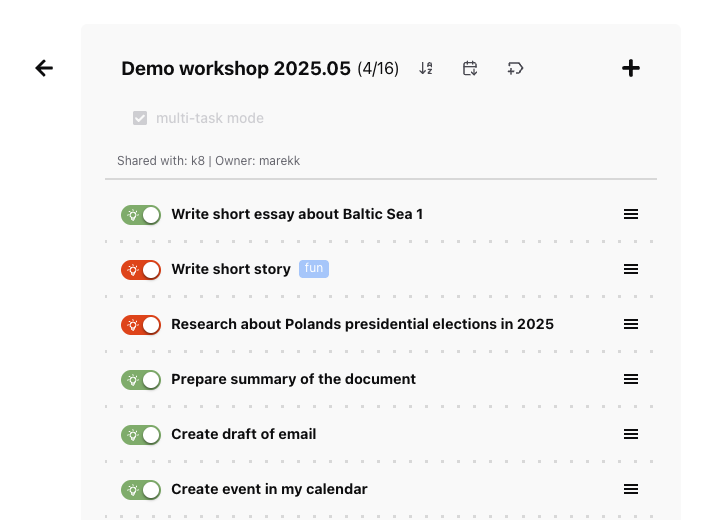Viewport: 713px width, 520px height.
Task: Click the calendar sort icon
Action: [470, 68]
